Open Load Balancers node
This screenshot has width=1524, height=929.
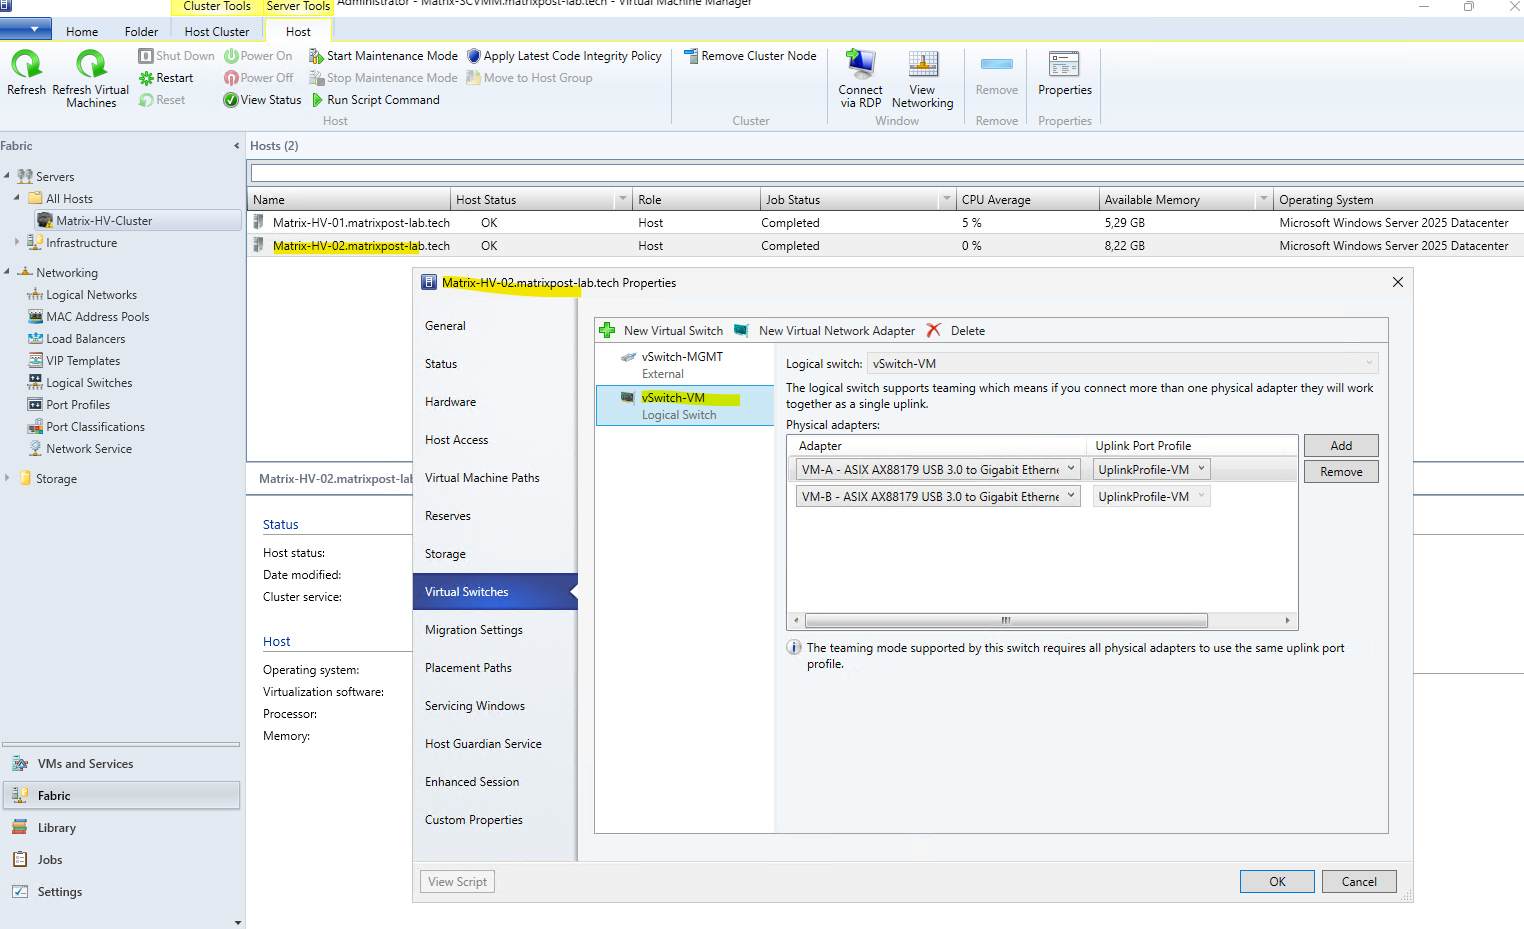click(86, 339)
